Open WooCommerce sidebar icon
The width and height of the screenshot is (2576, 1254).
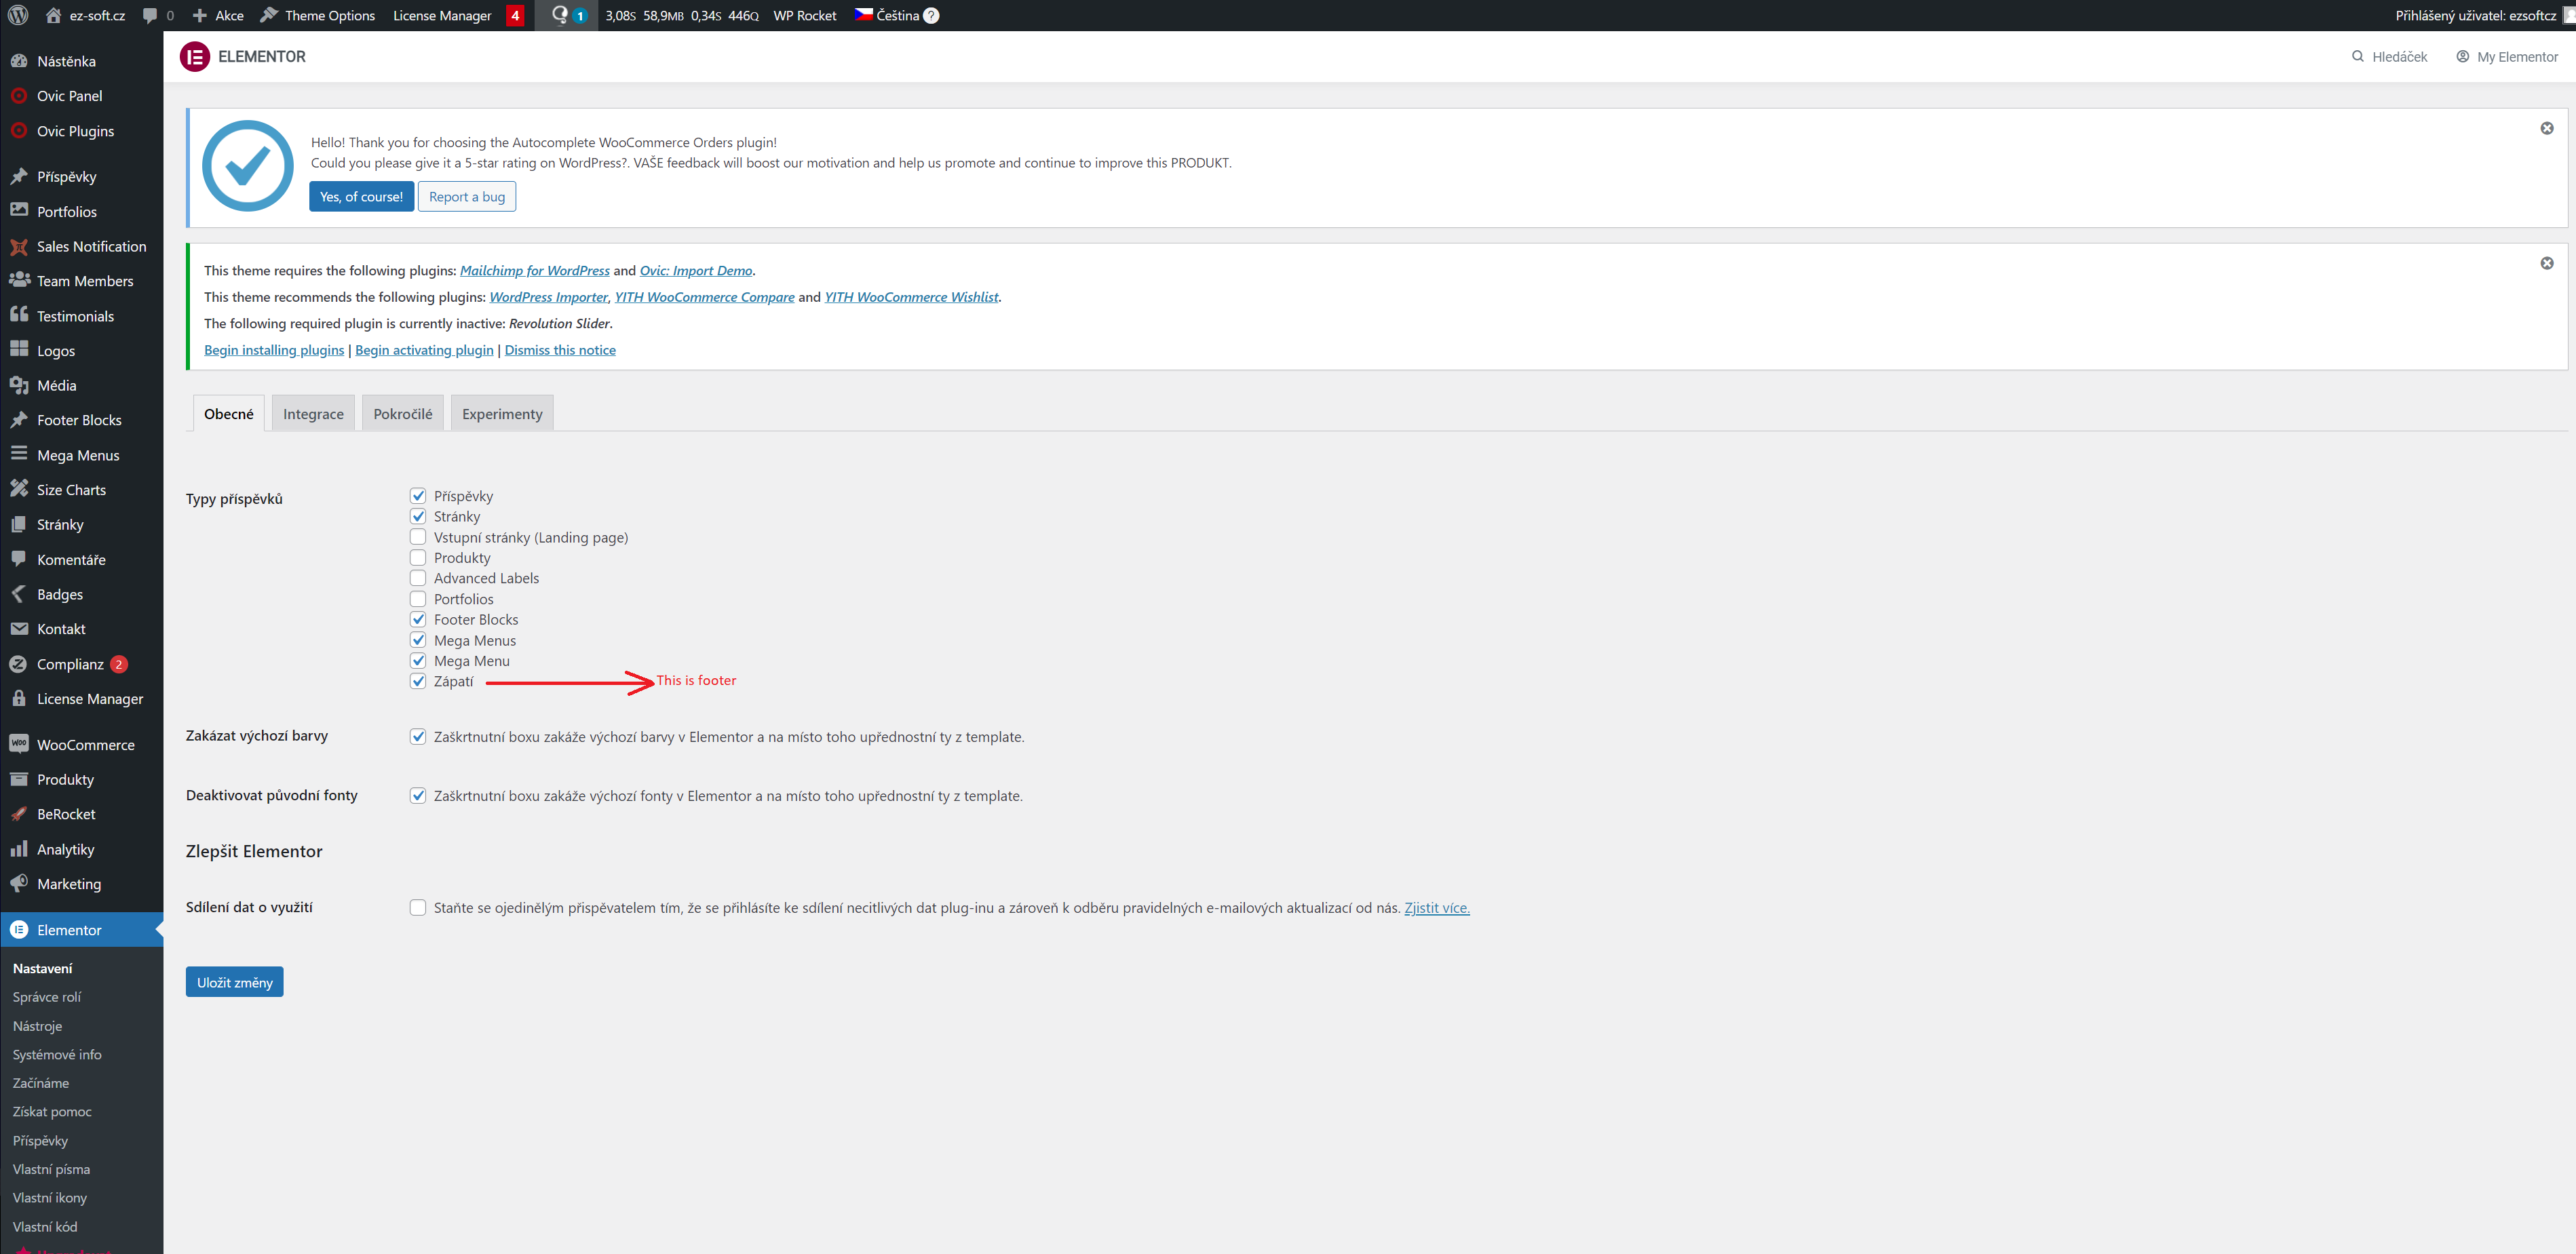pos(19,744)
